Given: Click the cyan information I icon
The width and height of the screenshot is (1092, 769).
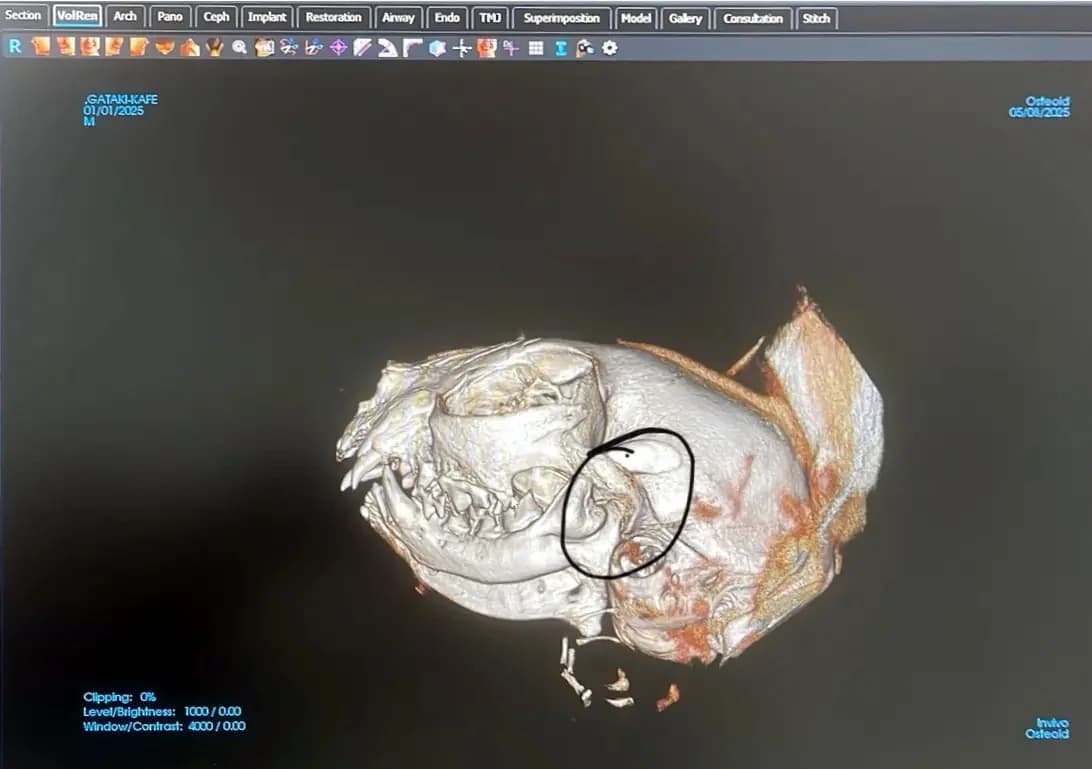Looking at the screenshot, I should [x=561, y=47].
